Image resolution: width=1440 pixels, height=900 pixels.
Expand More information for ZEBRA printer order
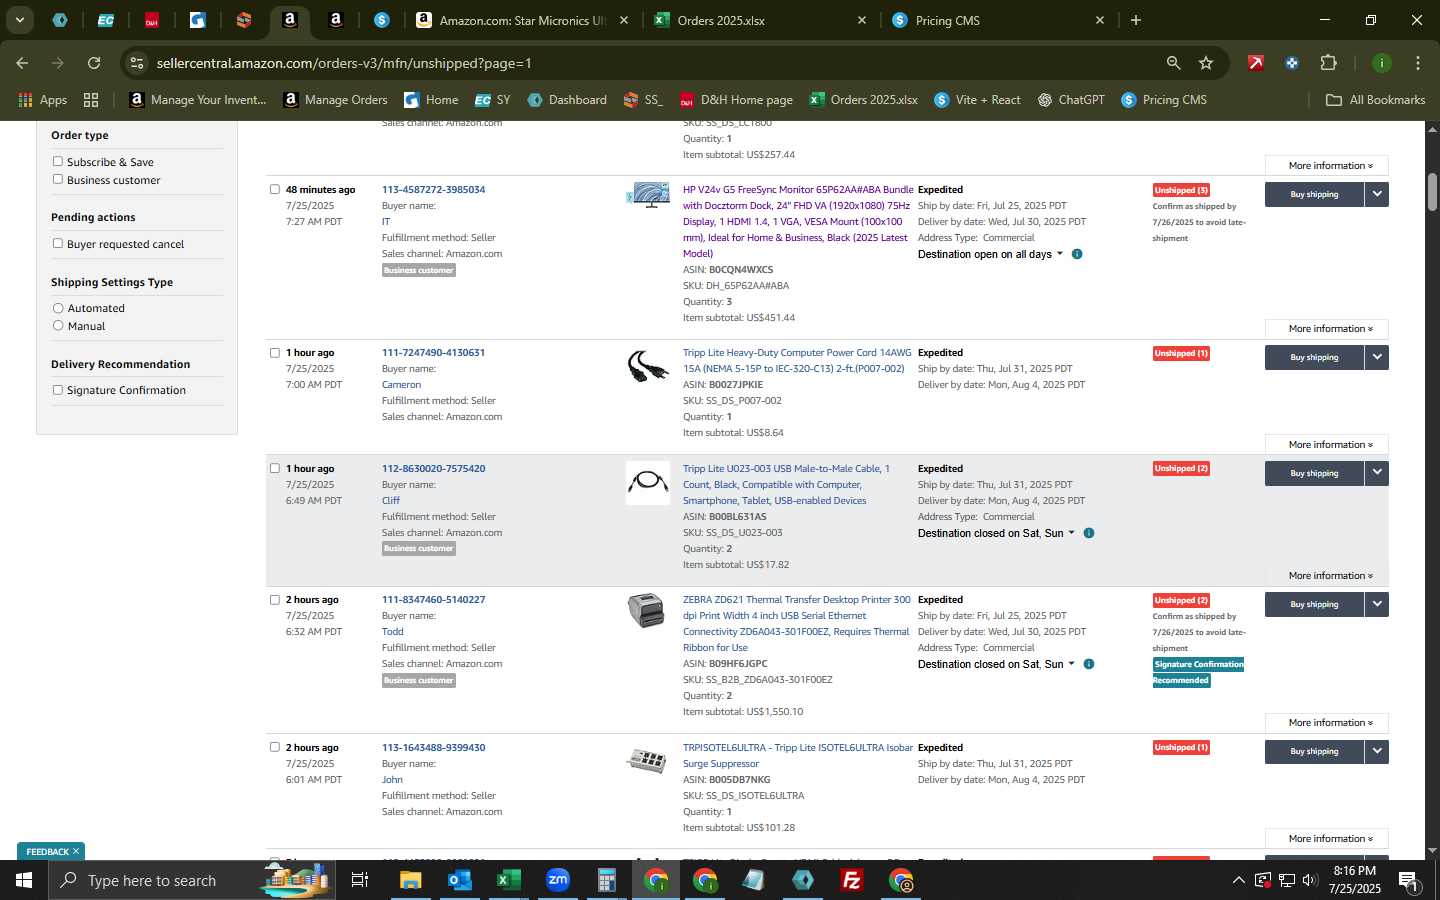pos(1326,723)
